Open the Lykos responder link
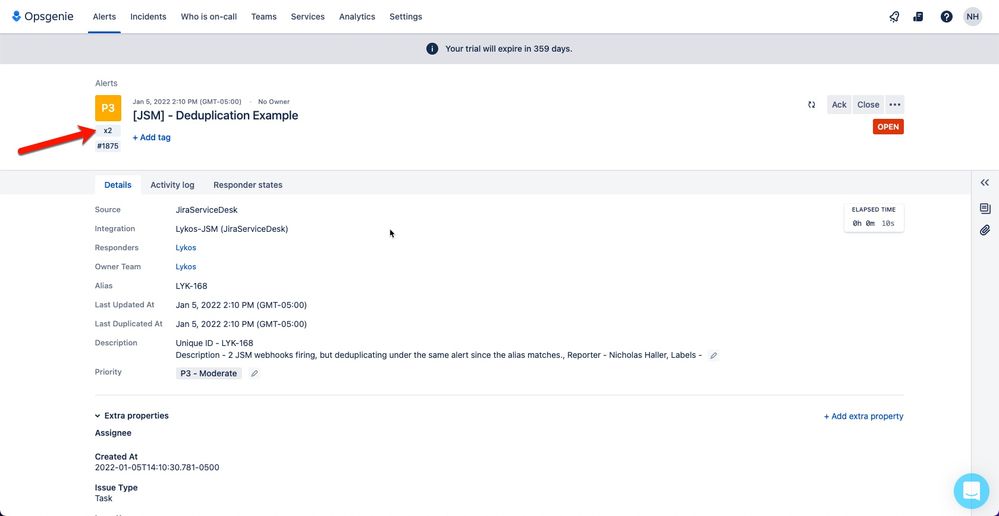999x516 pixels. 186,248
